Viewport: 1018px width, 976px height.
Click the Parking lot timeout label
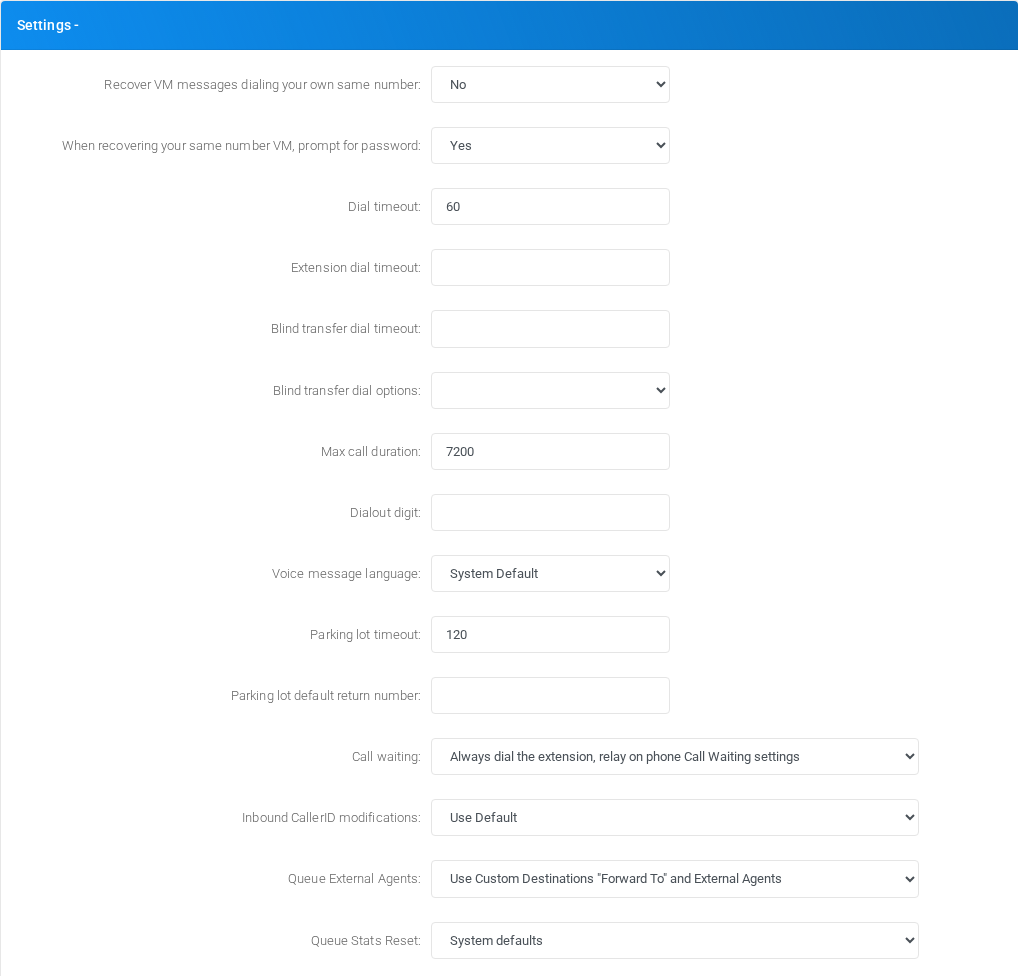pyautogui.click(x=365, y=634)
